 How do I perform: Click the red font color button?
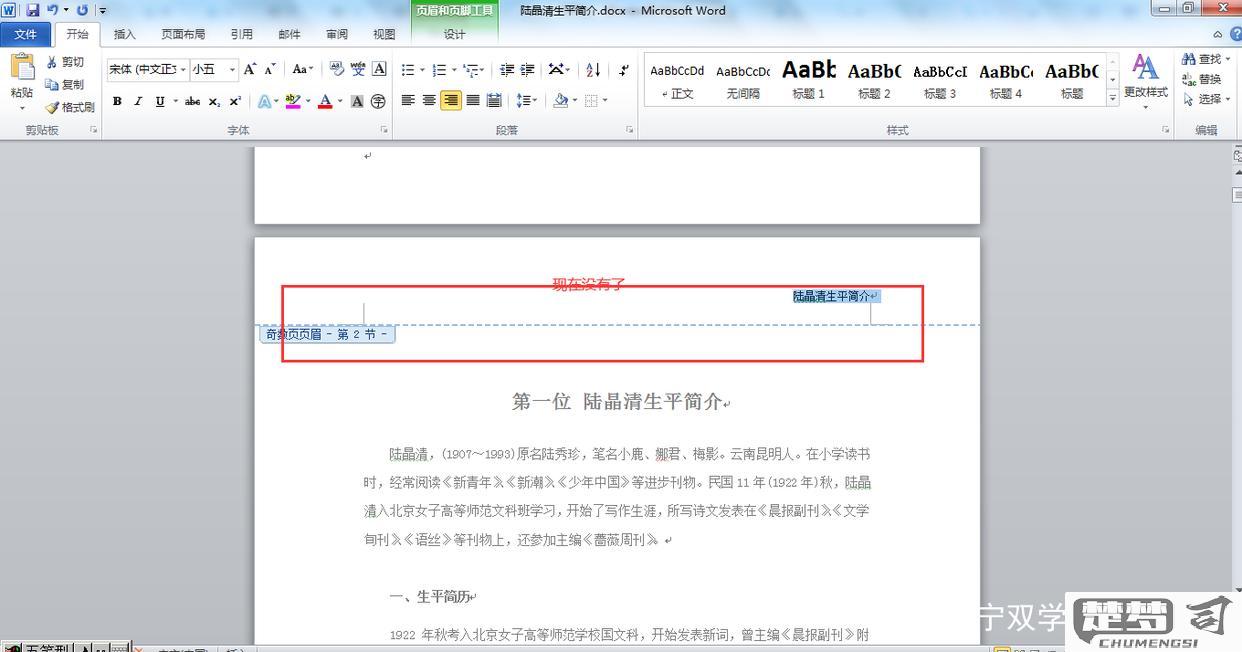pyautogui.click(x=324, y=101)
